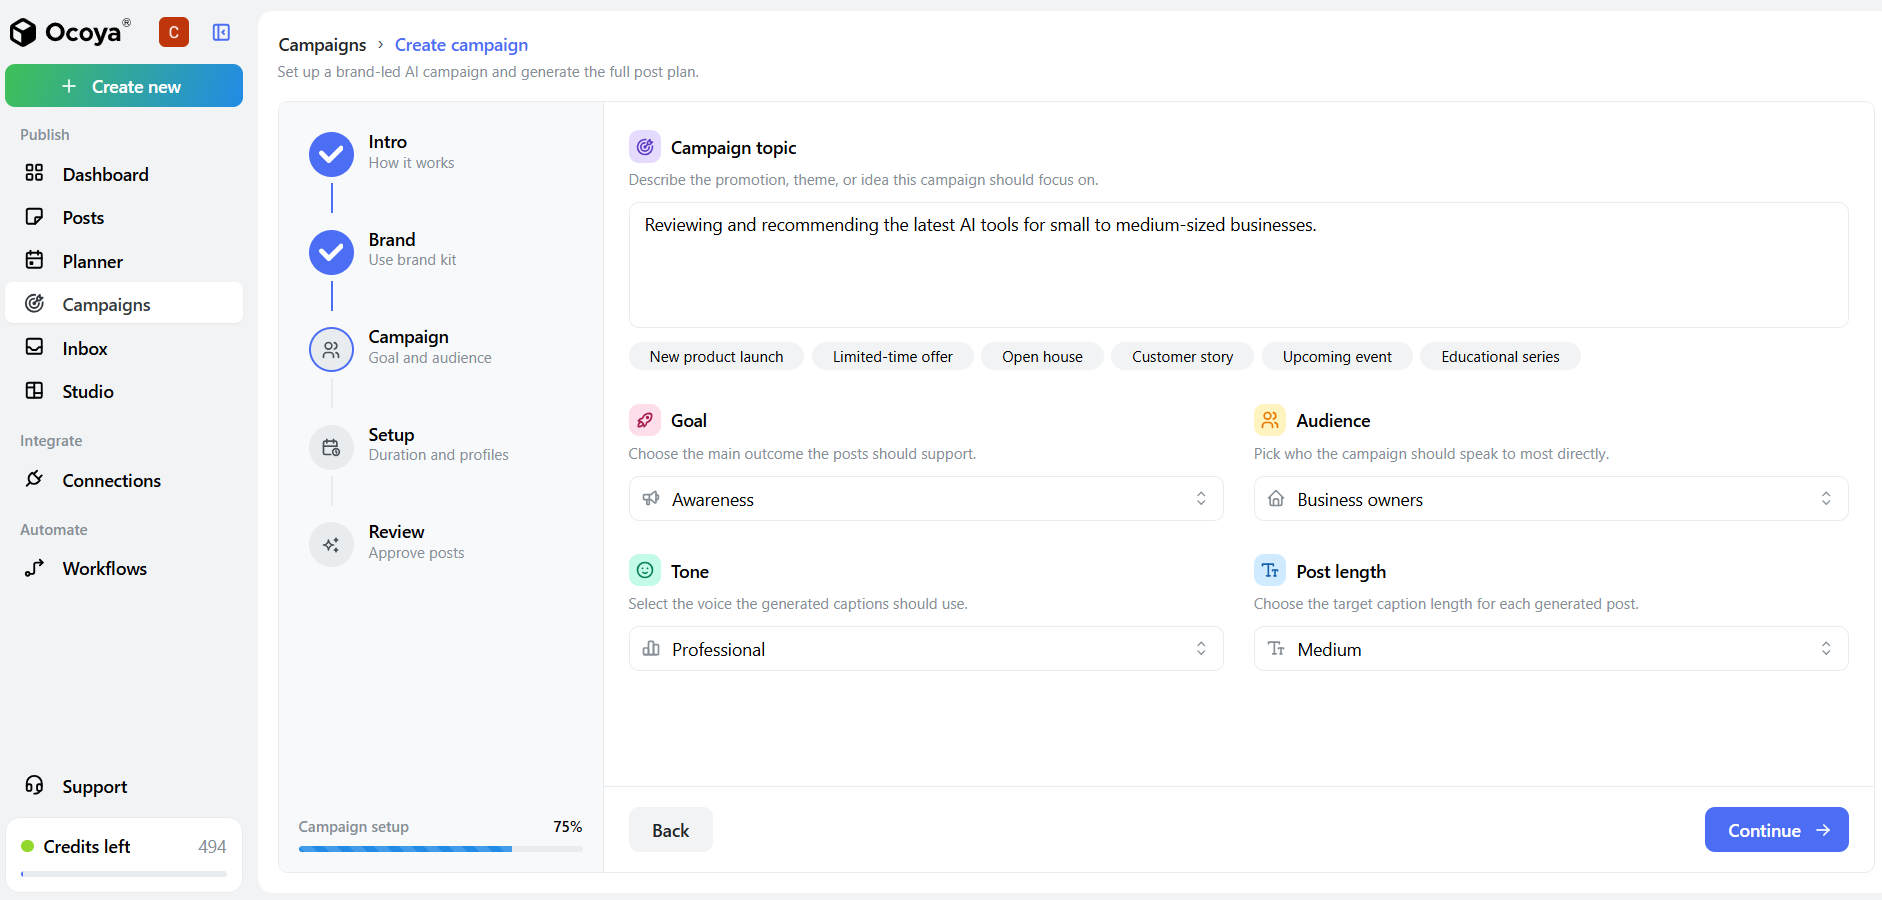Open the red C account avatar
The image size is (1882, 900).
click(174, 33)
